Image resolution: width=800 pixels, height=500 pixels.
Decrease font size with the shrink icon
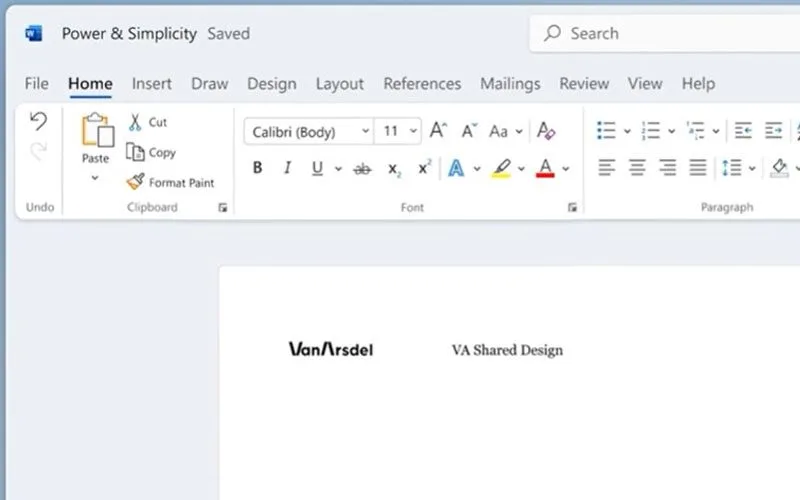(469, 131)
